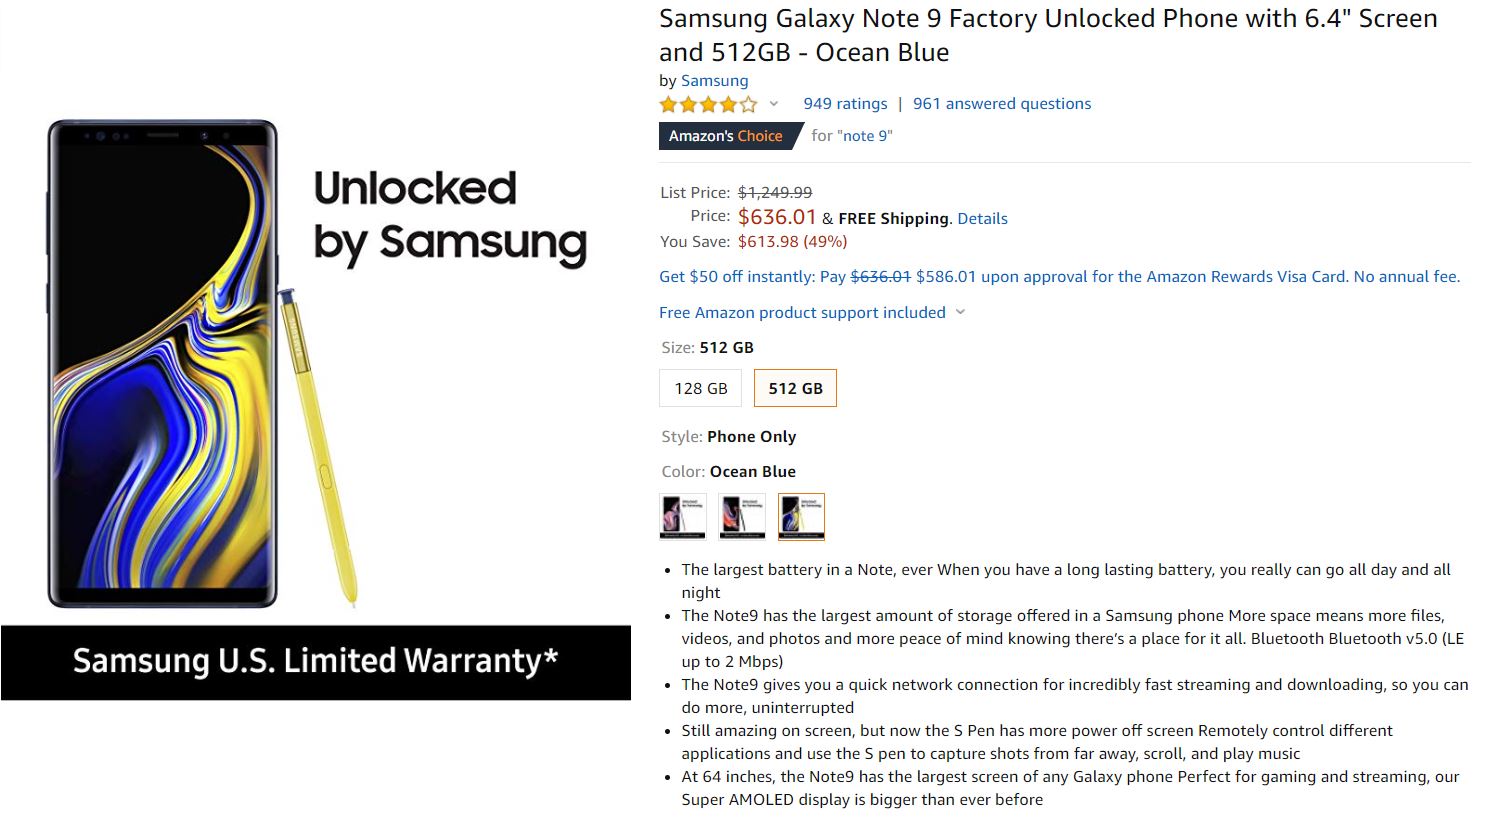
Task: Follow the Samsung brand link
Action: click(714, 81)
